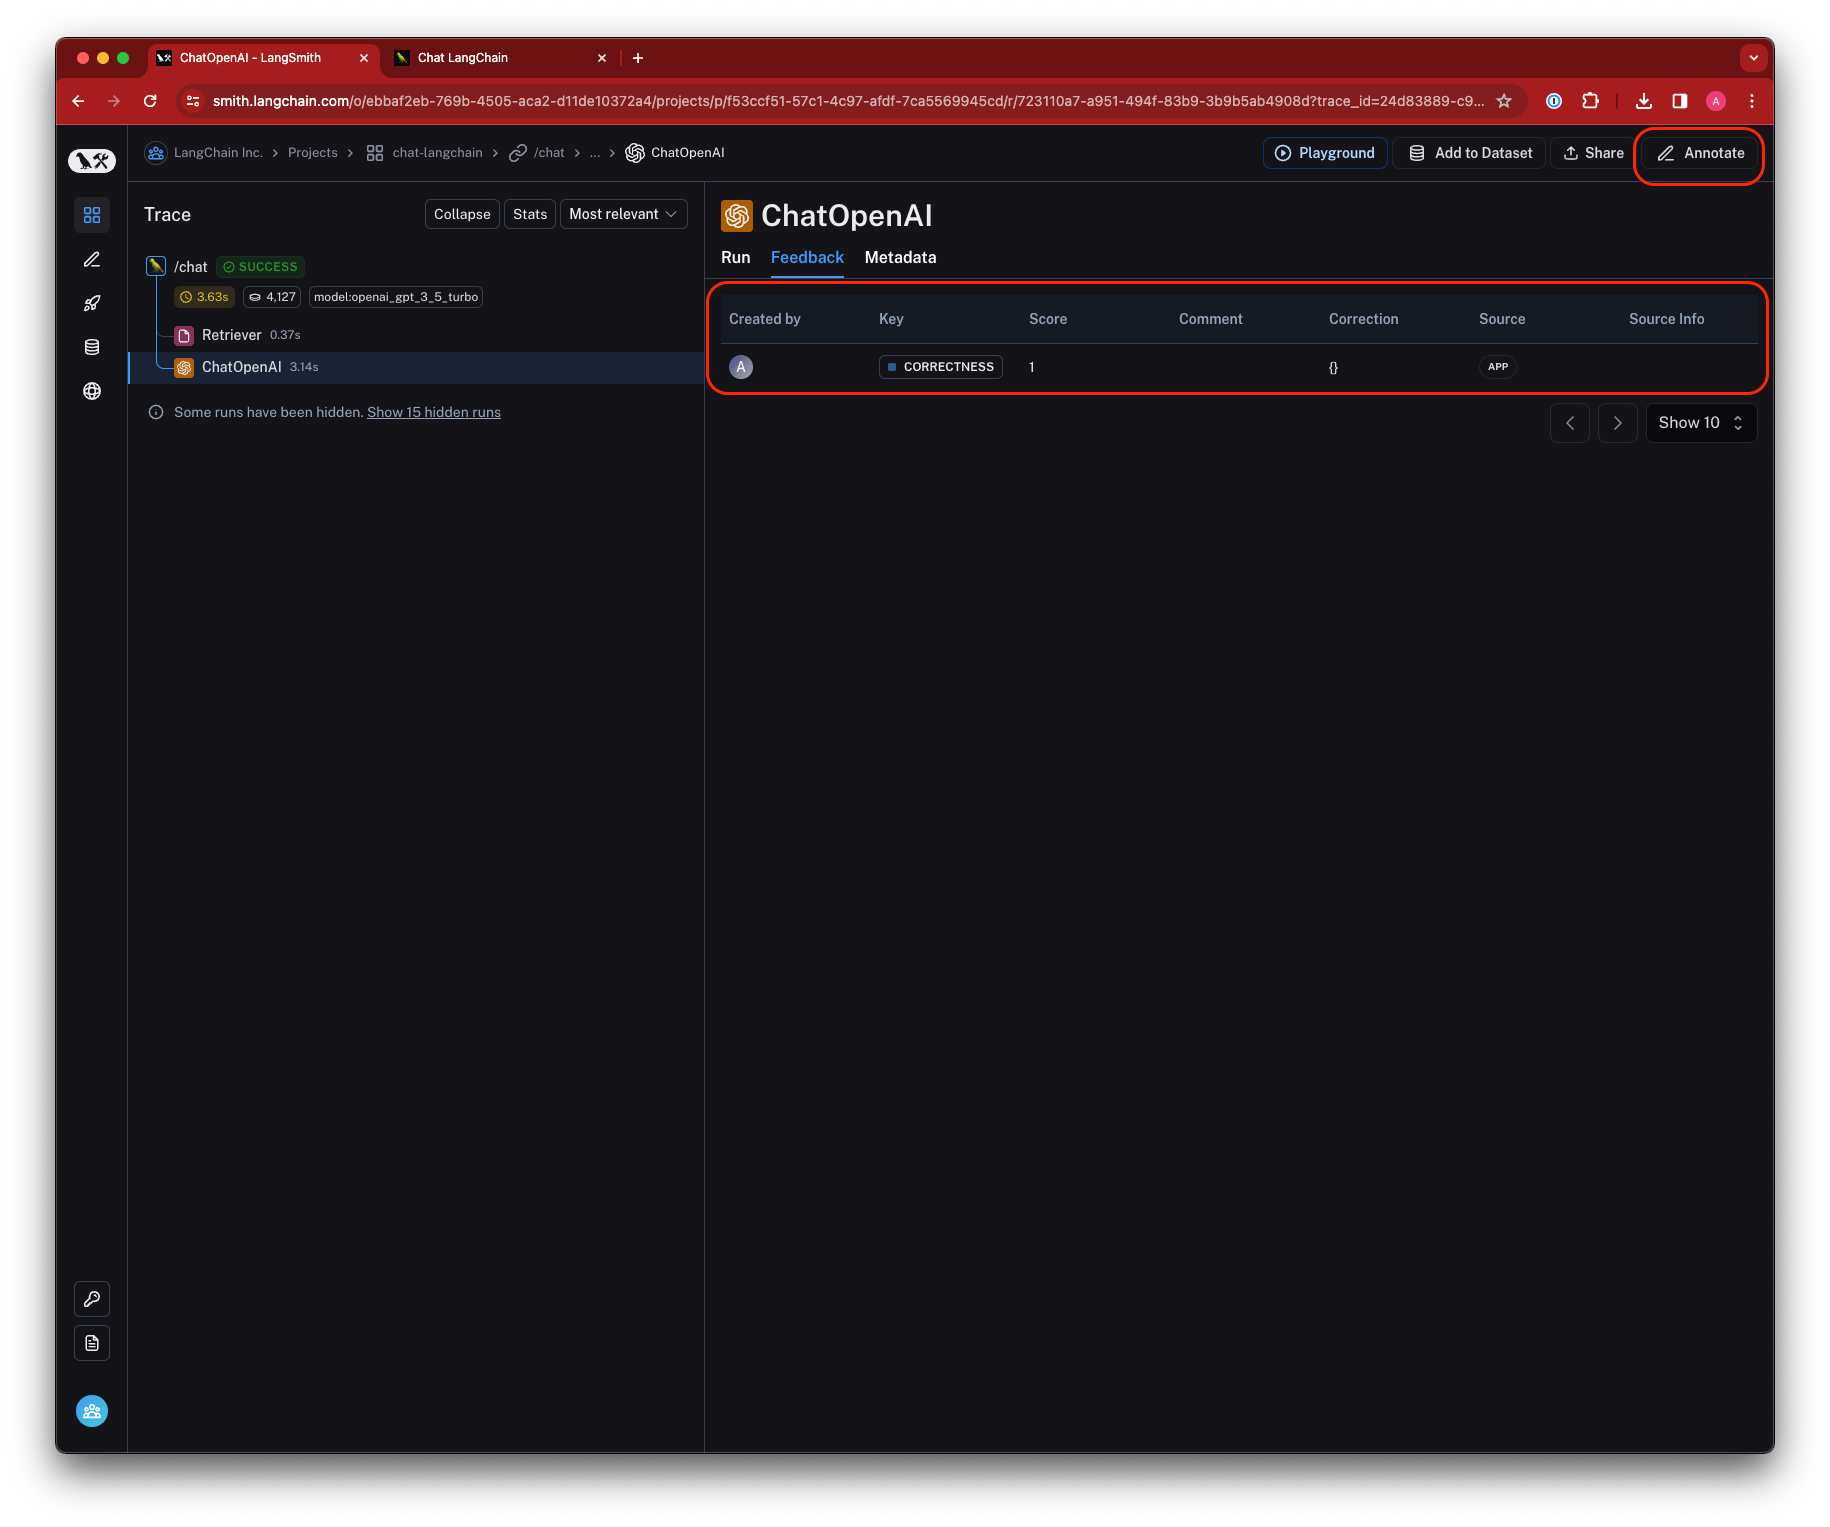Open the Show 10 page size selector

coord(1701,423)
